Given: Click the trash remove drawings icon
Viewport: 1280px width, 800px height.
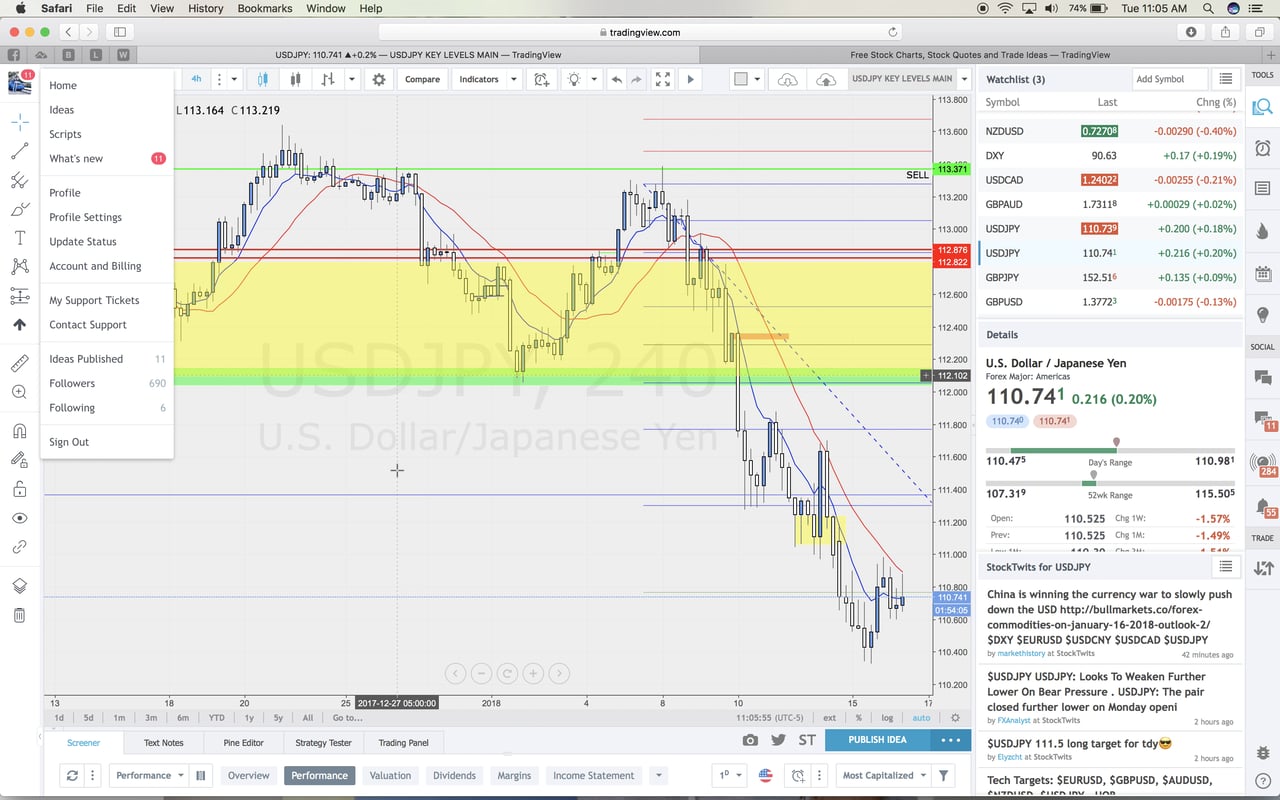Looking at the screenshot, I should click(19, 615).
